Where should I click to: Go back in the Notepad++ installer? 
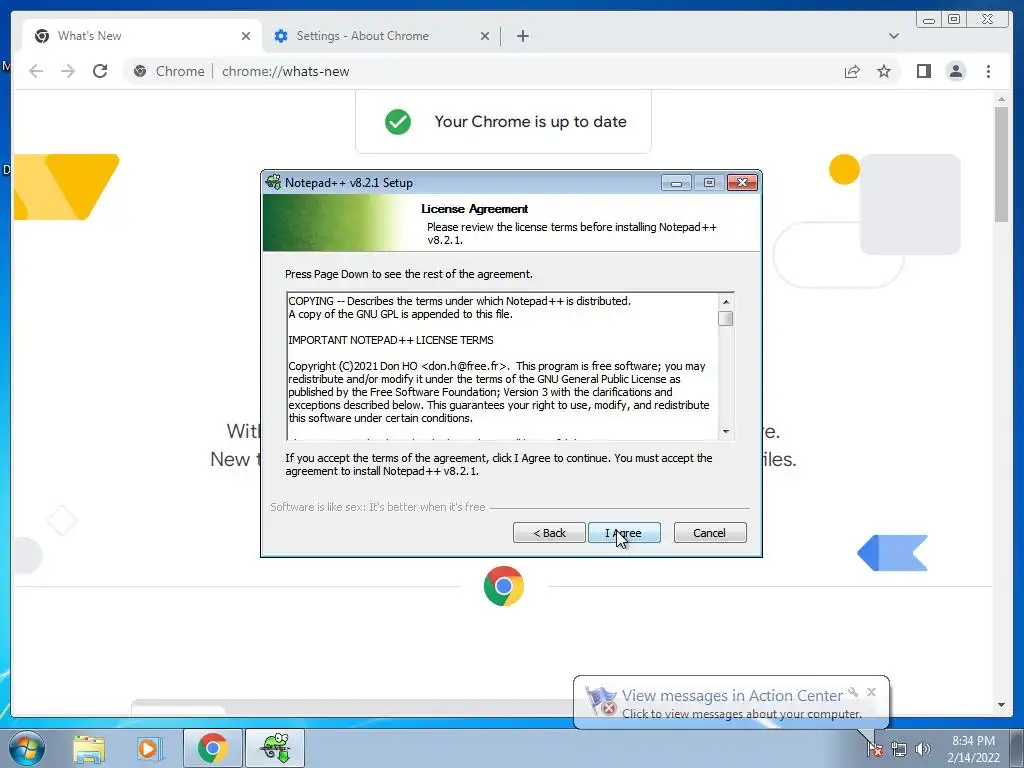[549, 533]
